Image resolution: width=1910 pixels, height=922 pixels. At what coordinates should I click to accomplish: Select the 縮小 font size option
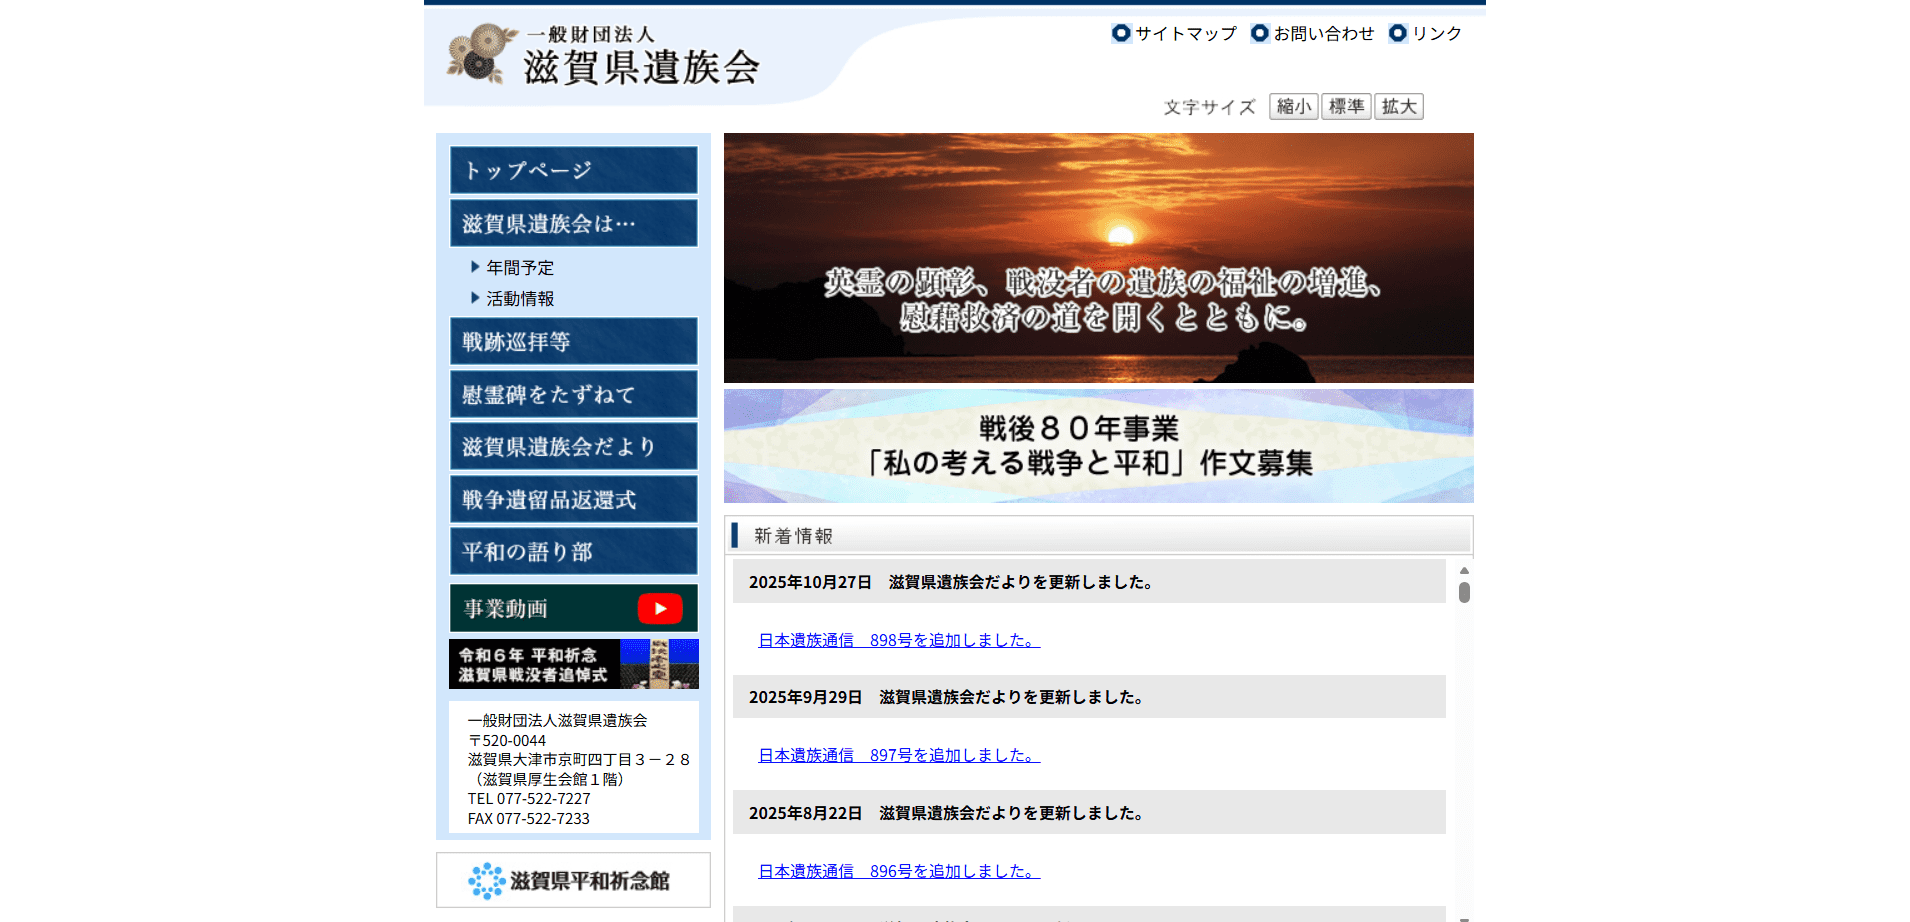click(1293, 106)
